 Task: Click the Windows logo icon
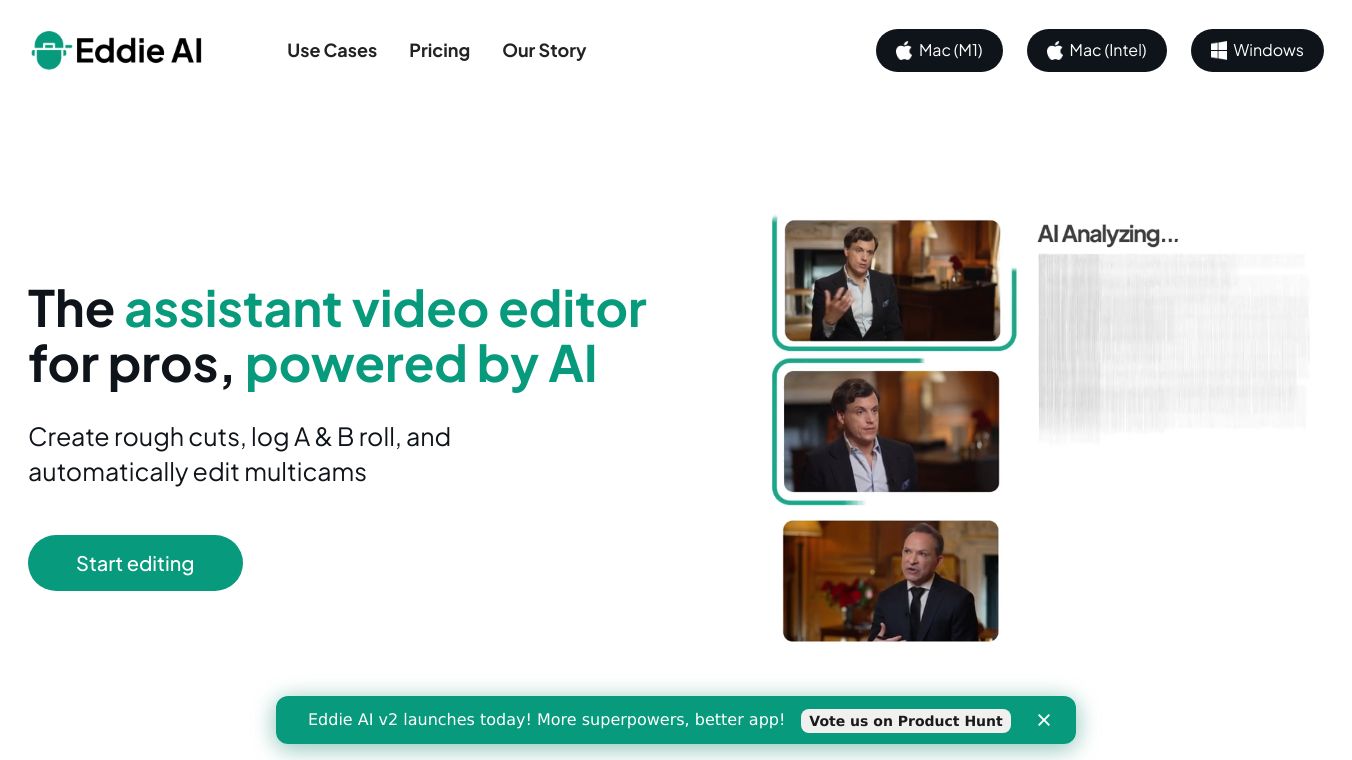1219,51
